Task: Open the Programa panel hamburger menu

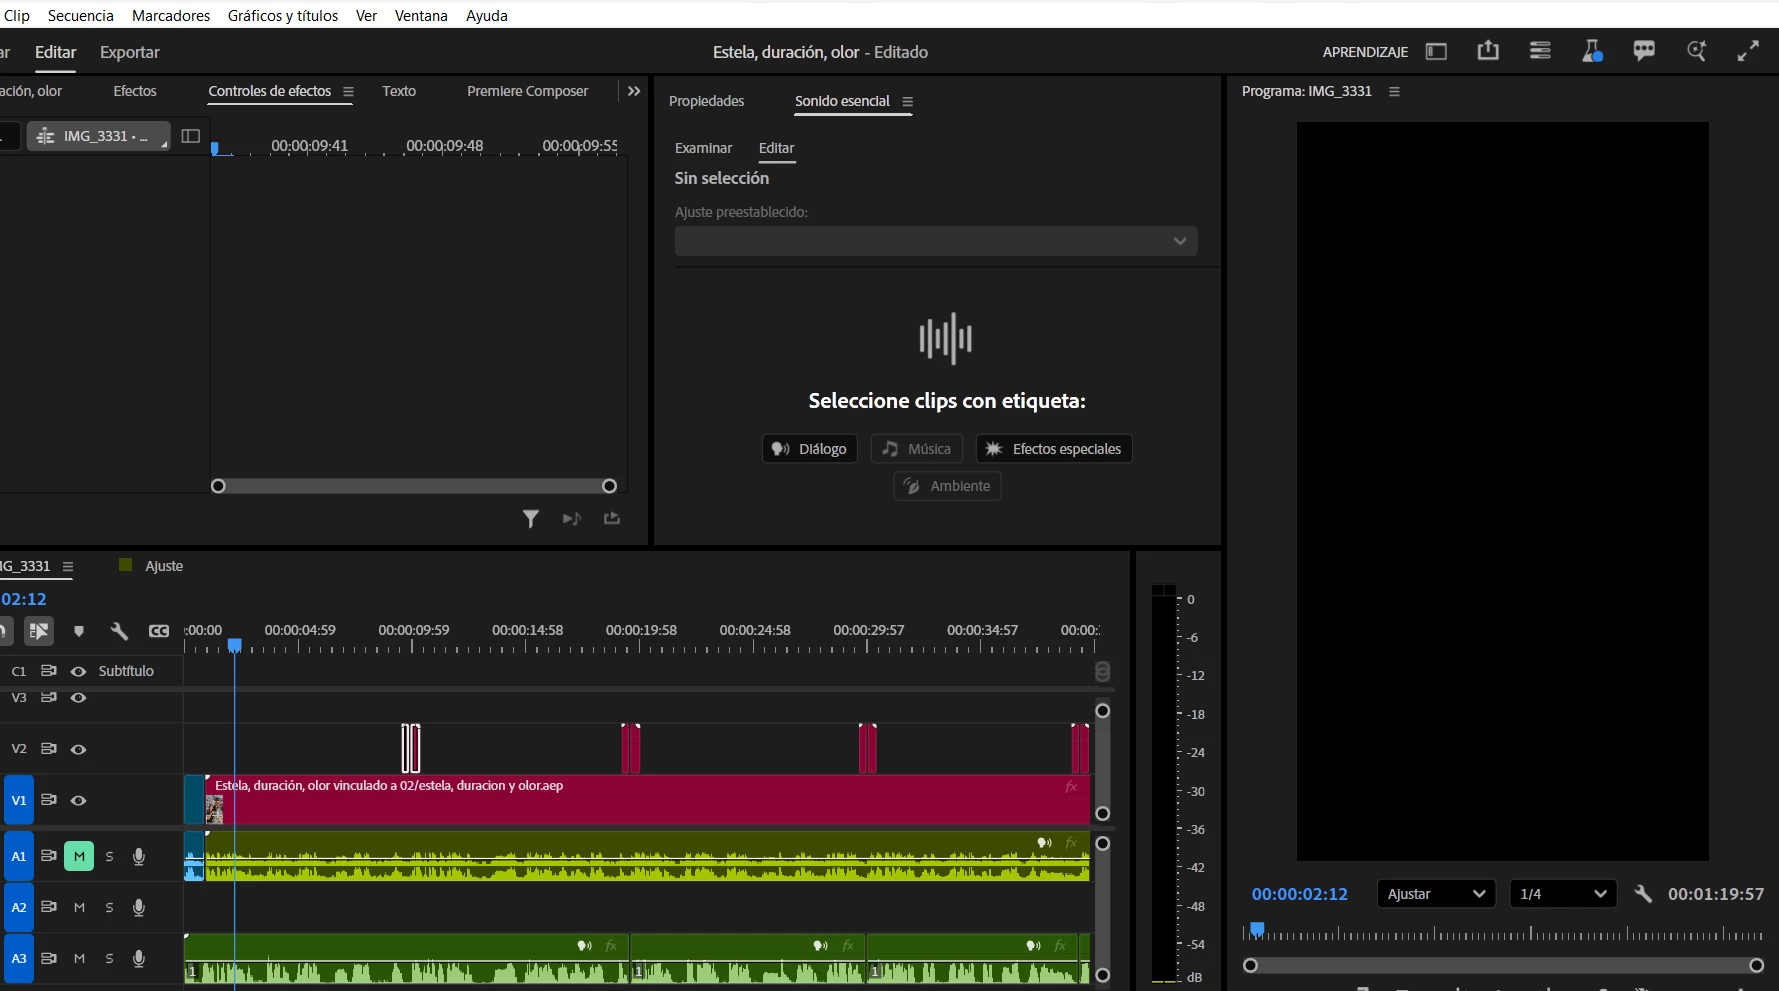Action: 1394,91
